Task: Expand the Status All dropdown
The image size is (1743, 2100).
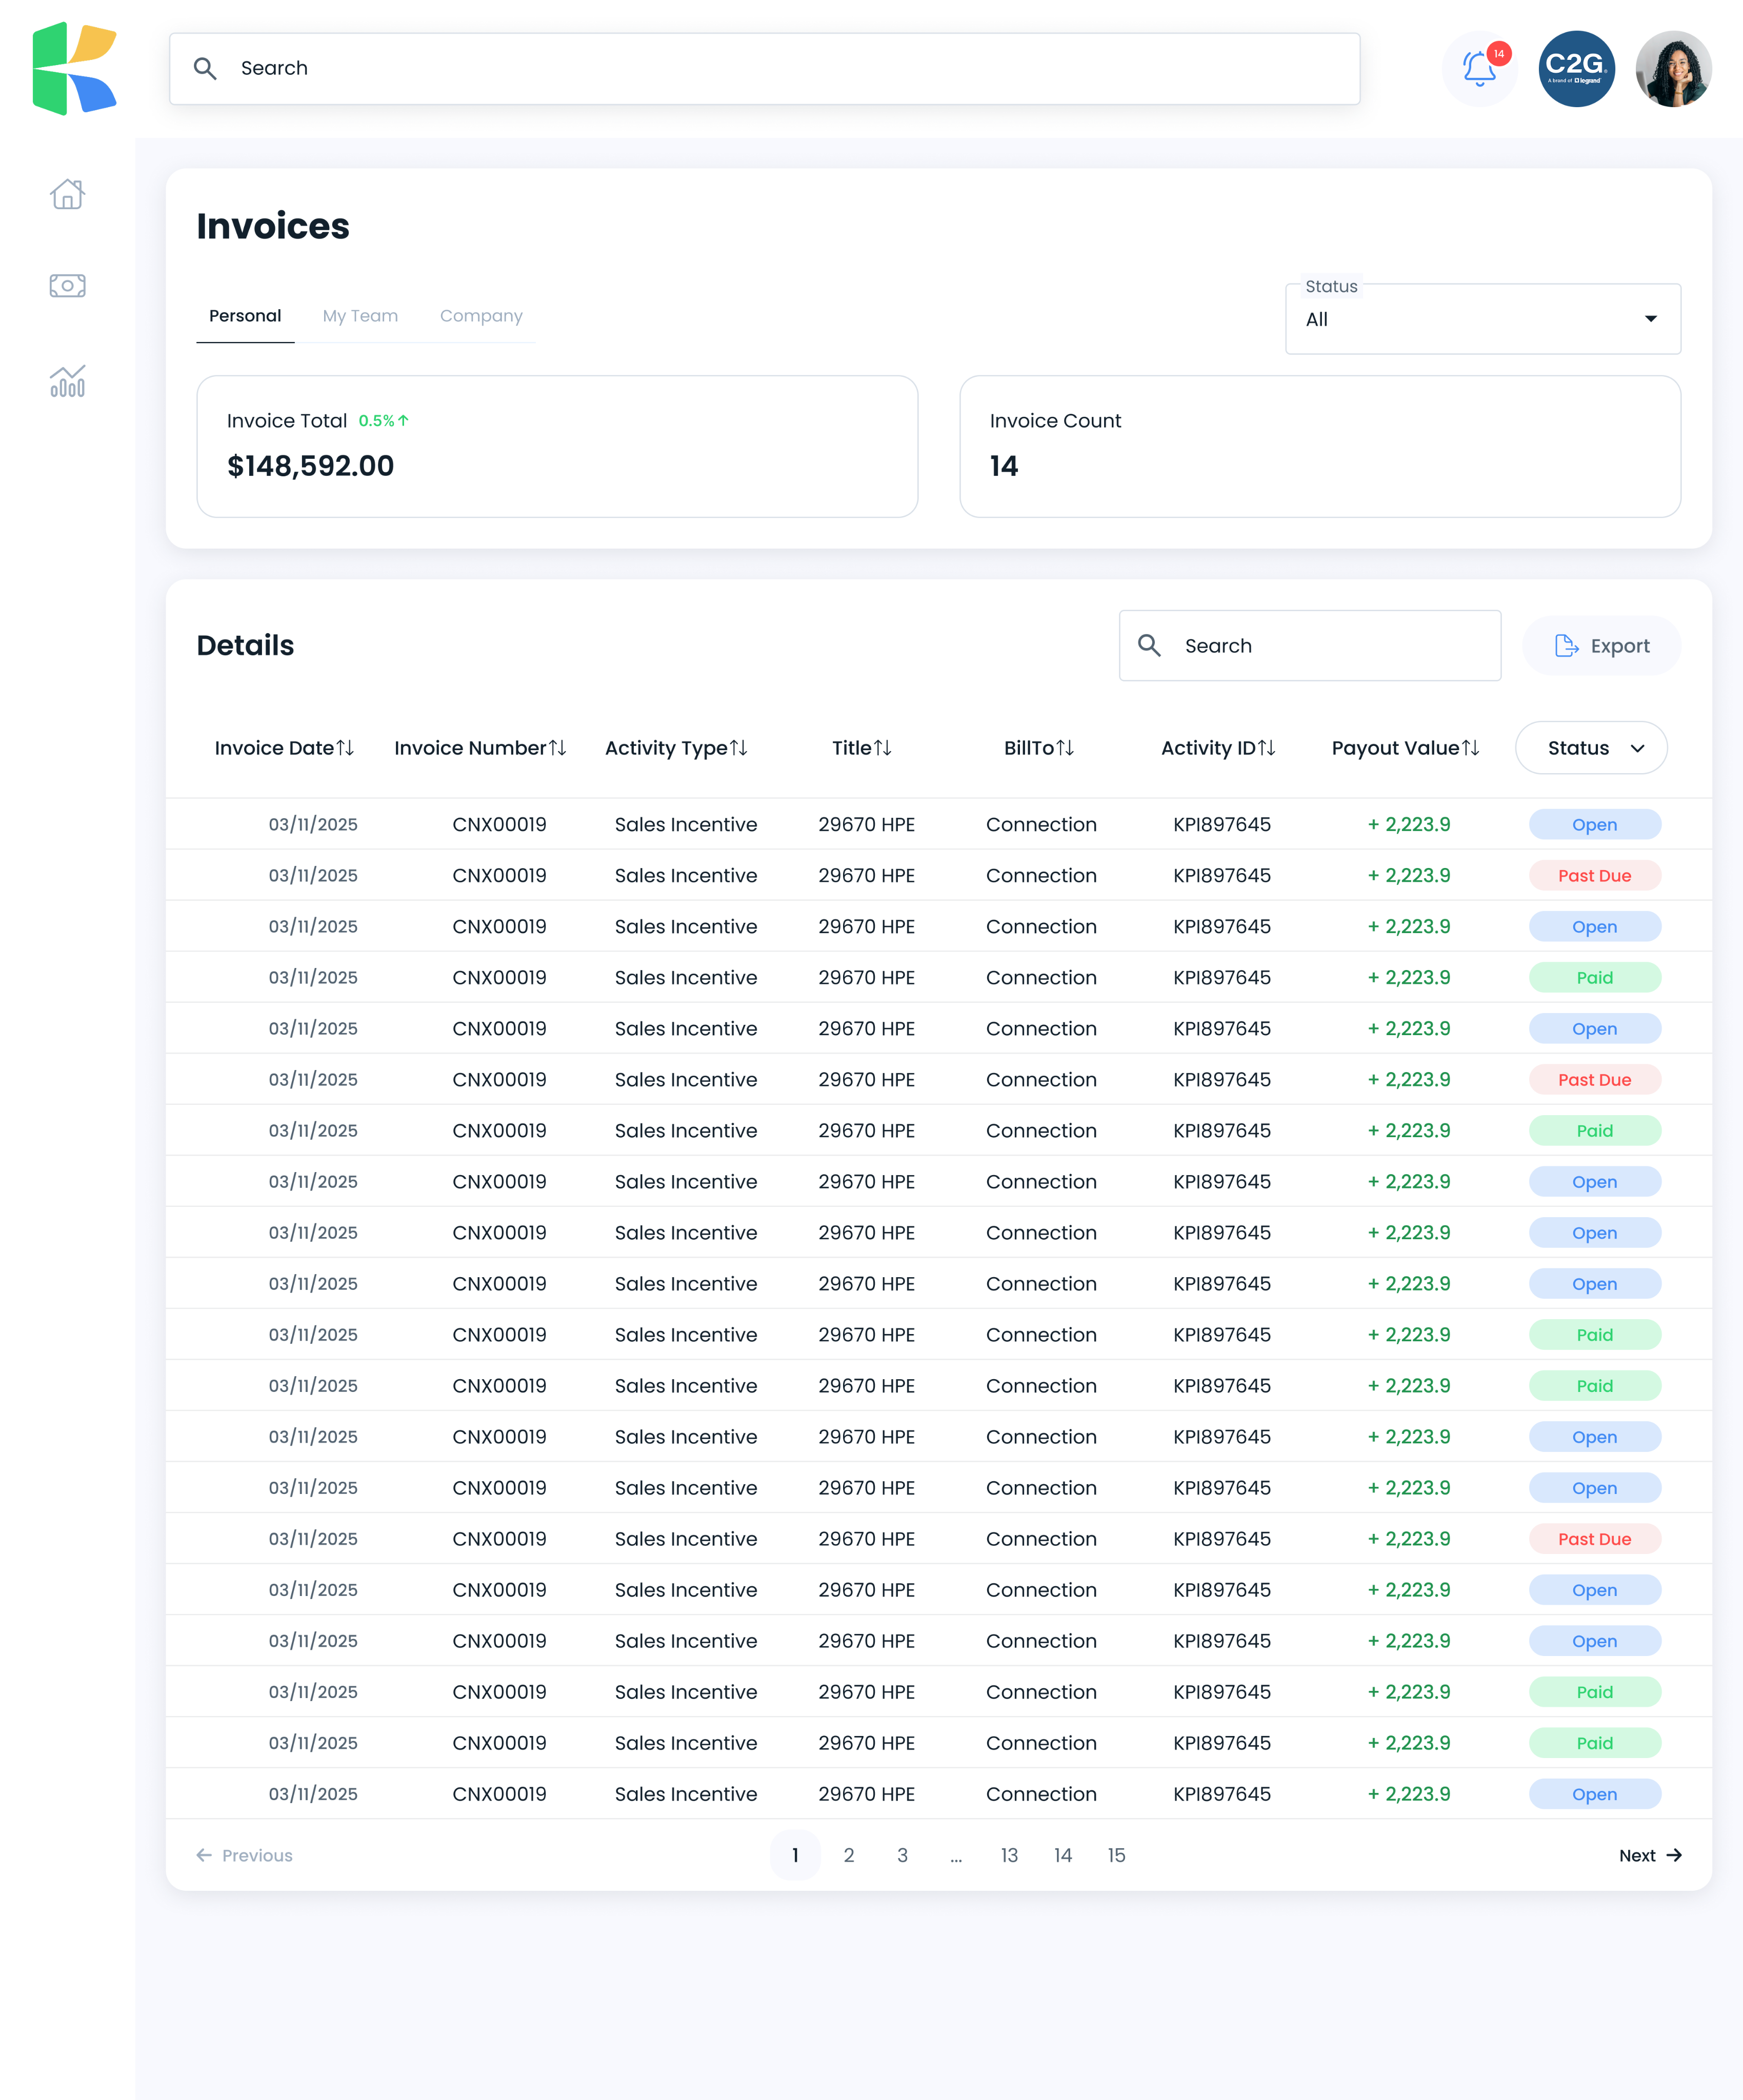Action: [1482, 319]
